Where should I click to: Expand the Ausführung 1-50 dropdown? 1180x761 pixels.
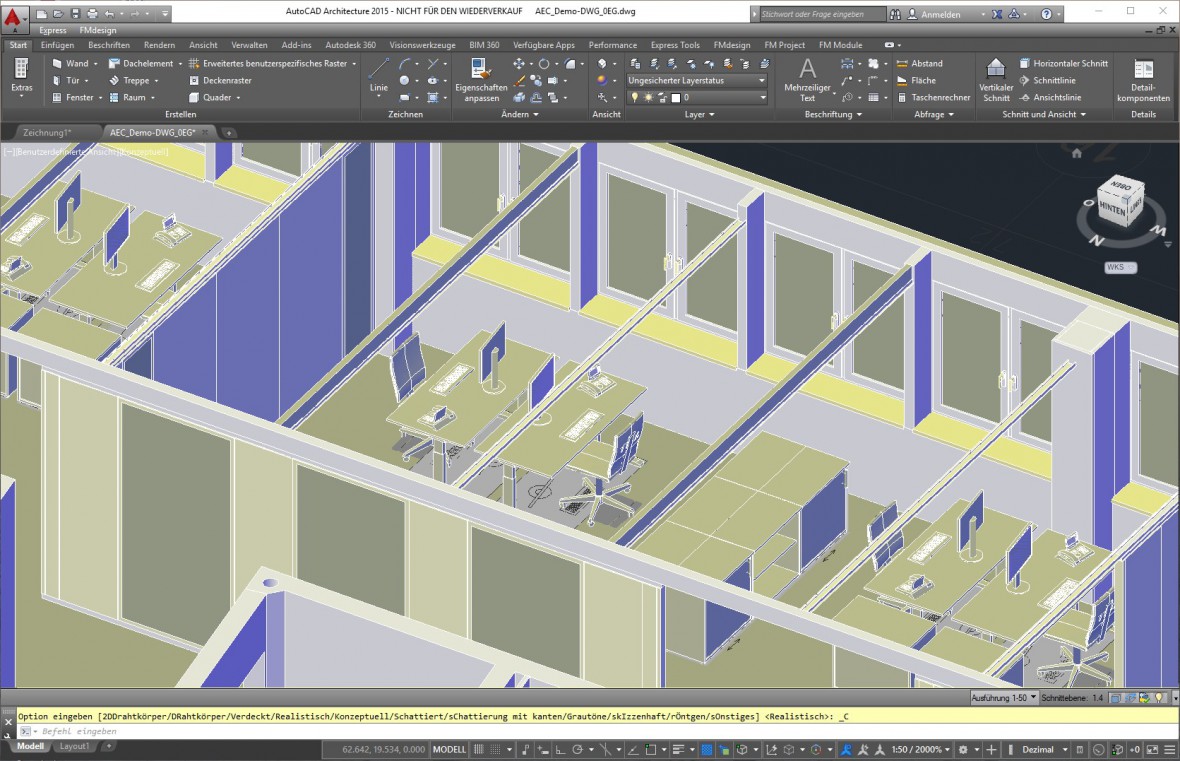tap(1004, 697)
